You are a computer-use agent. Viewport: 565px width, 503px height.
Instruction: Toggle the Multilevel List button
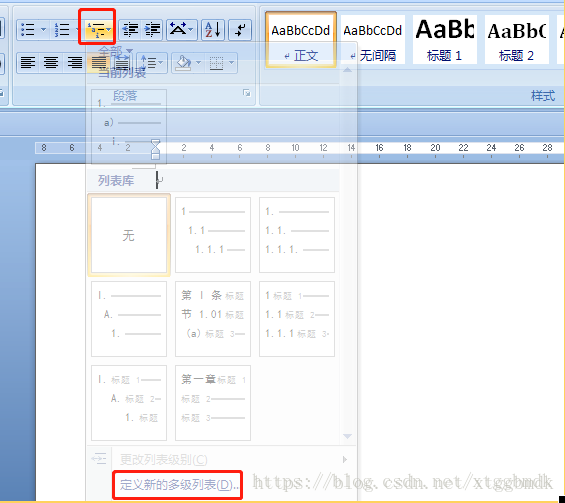[x=97, y=30]
